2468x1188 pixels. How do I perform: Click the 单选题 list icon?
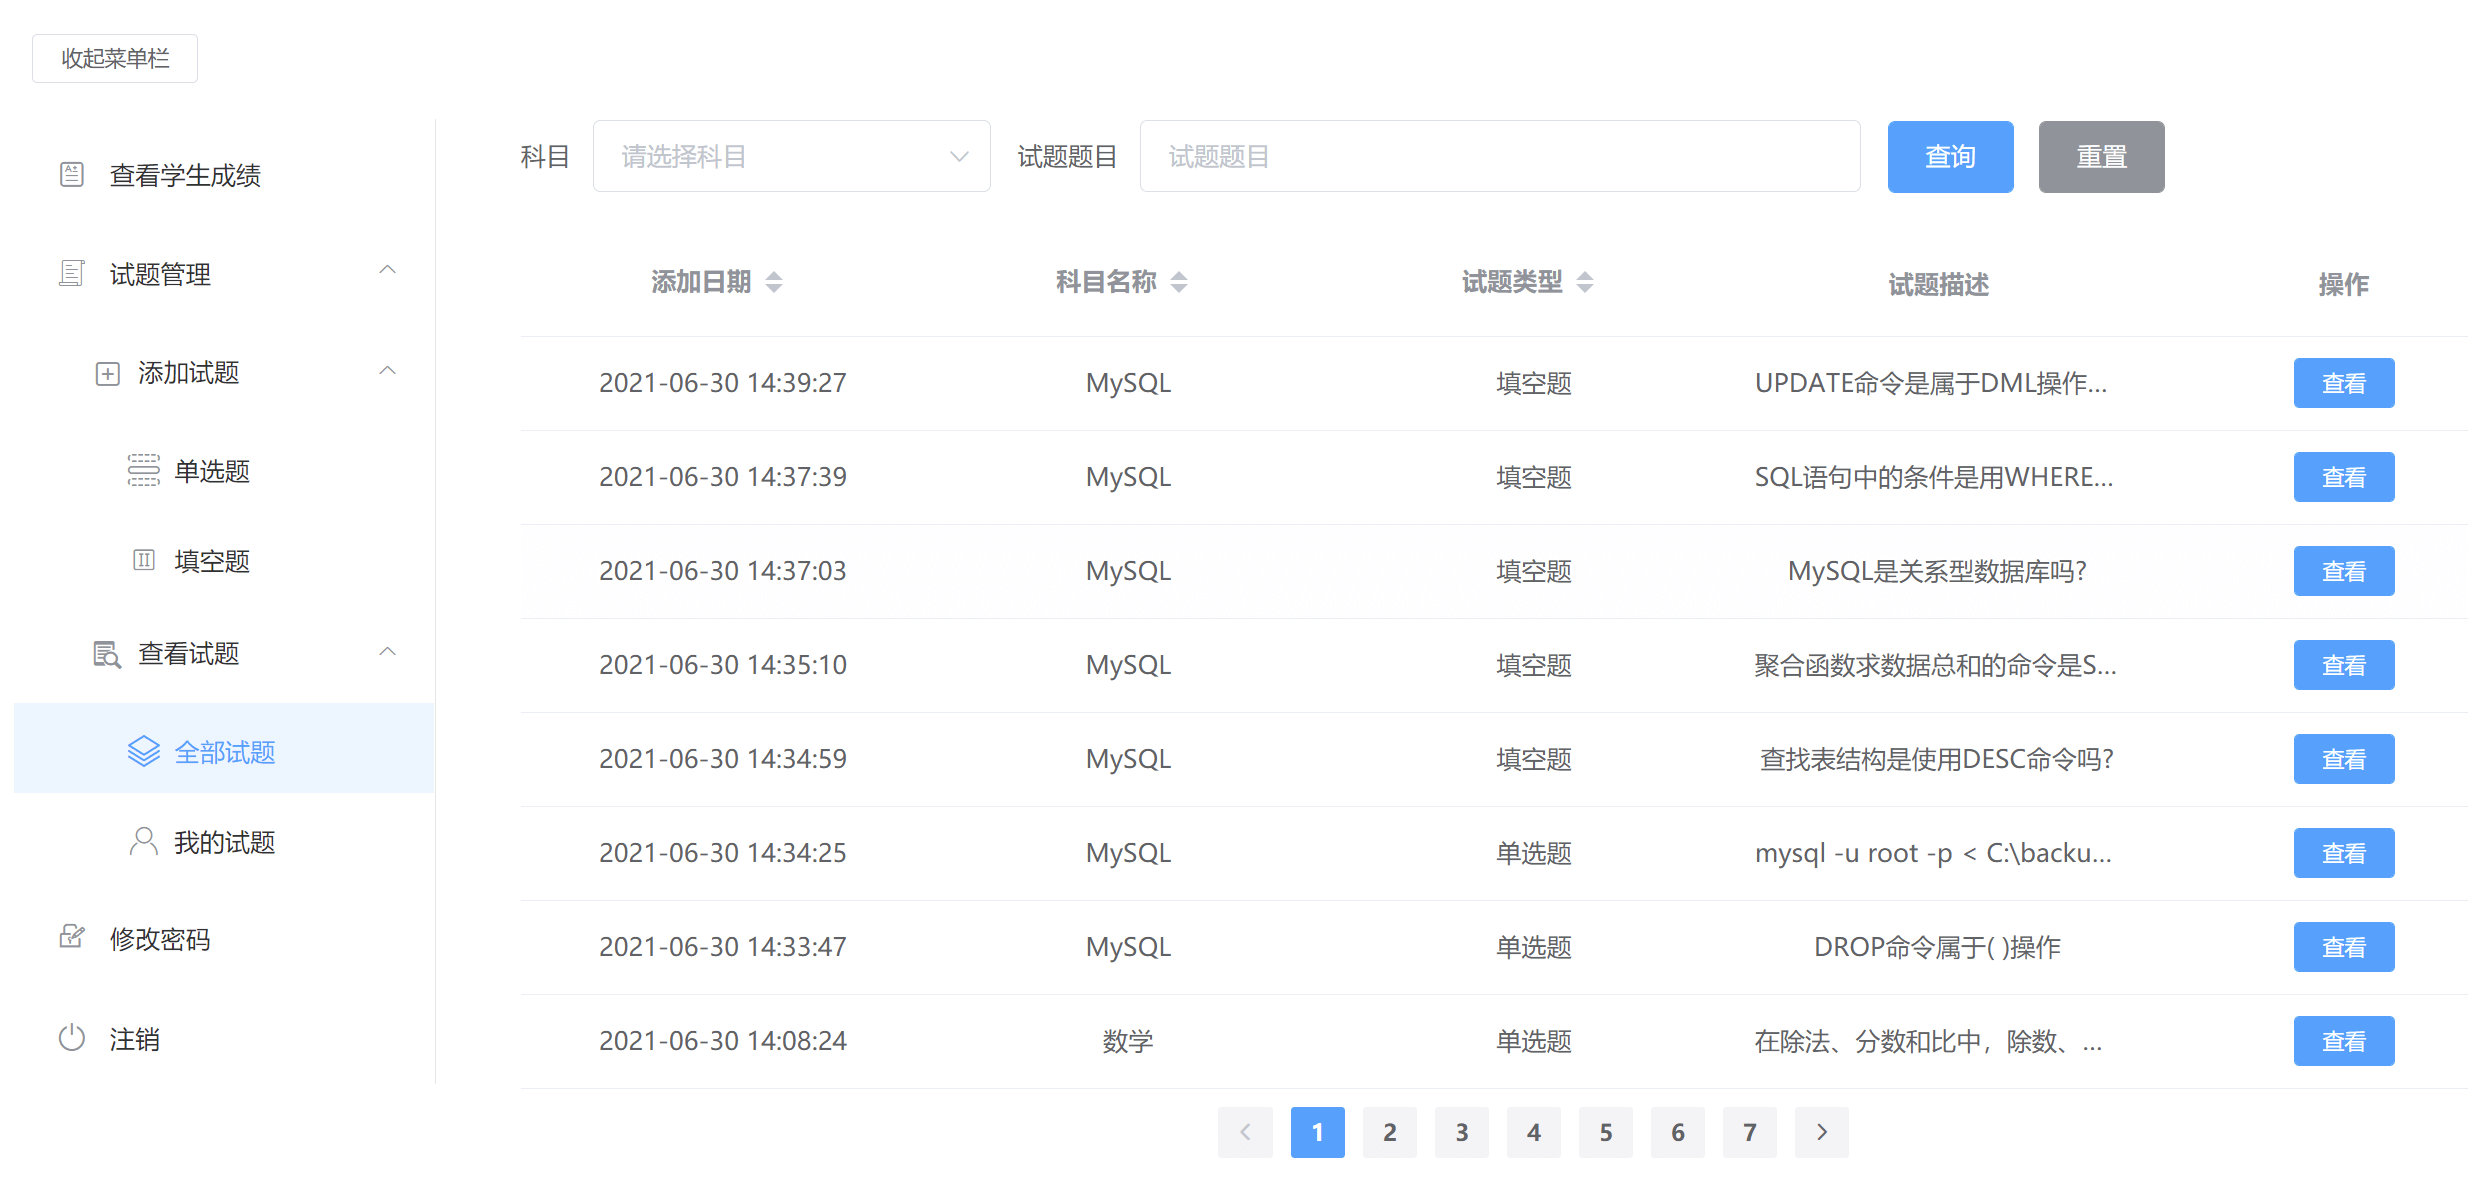point(143,470)
